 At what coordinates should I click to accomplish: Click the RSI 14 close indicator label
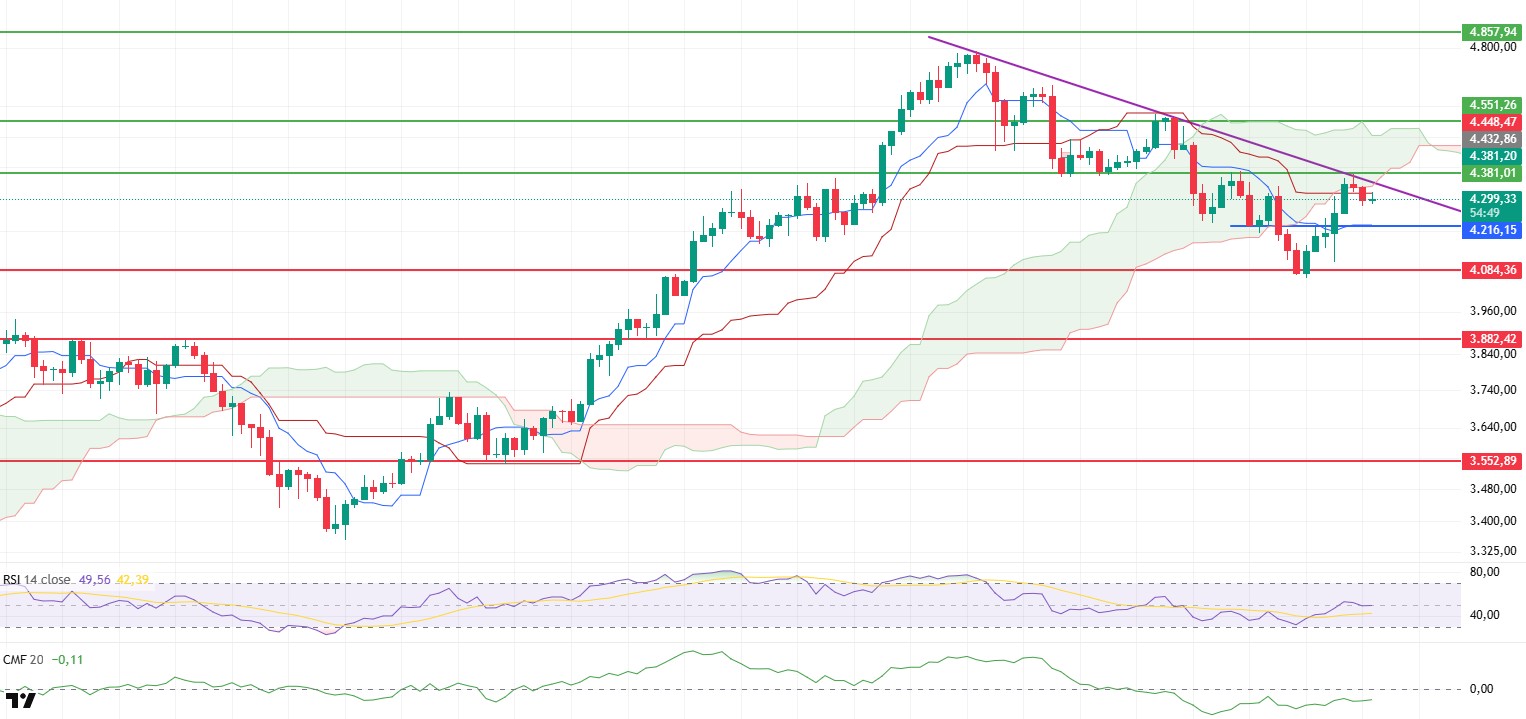(35, 579)
